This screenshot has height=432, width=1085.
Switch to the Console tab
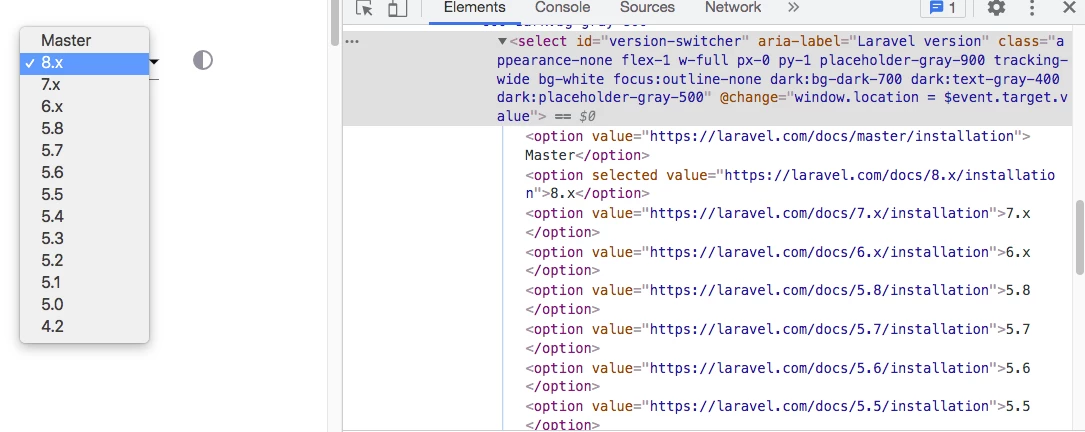click(x=563, y=8)
